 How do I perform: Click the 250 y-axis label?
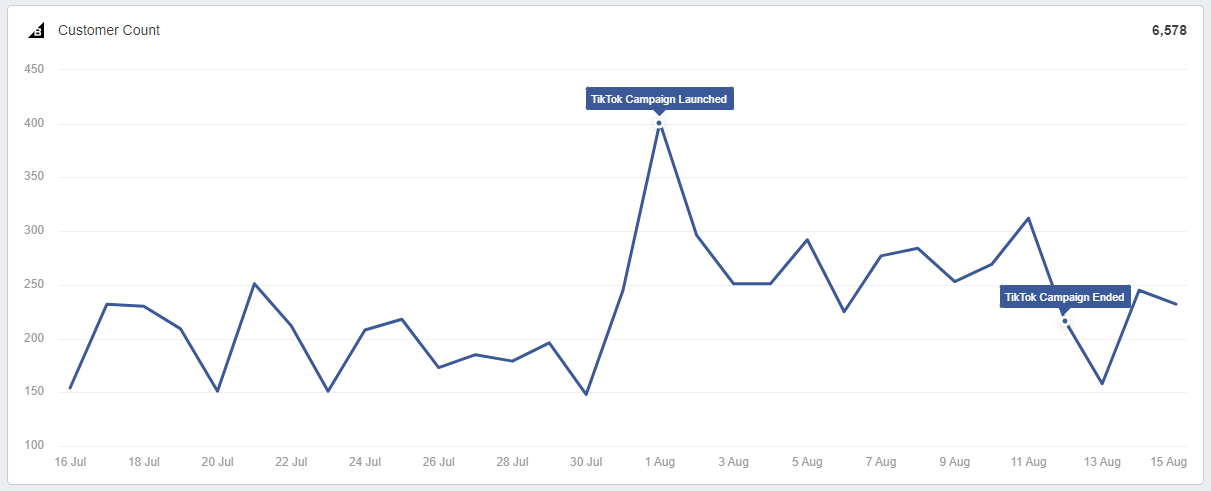pyautogui.click(x=34, y=285)
